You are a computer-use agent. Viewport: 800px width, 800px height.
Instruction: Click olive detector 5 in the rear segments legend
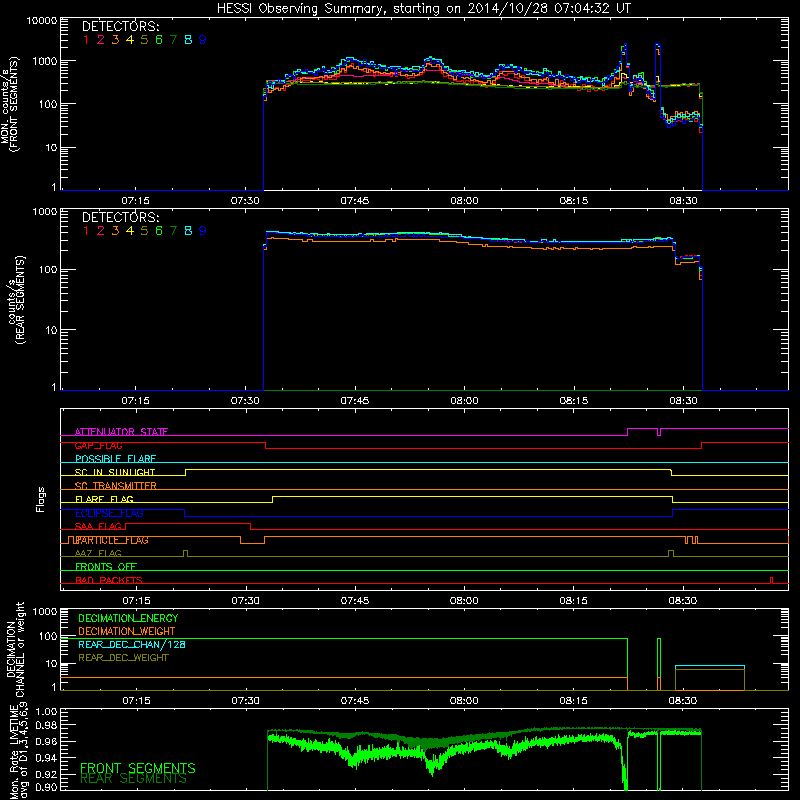(144, 231)
